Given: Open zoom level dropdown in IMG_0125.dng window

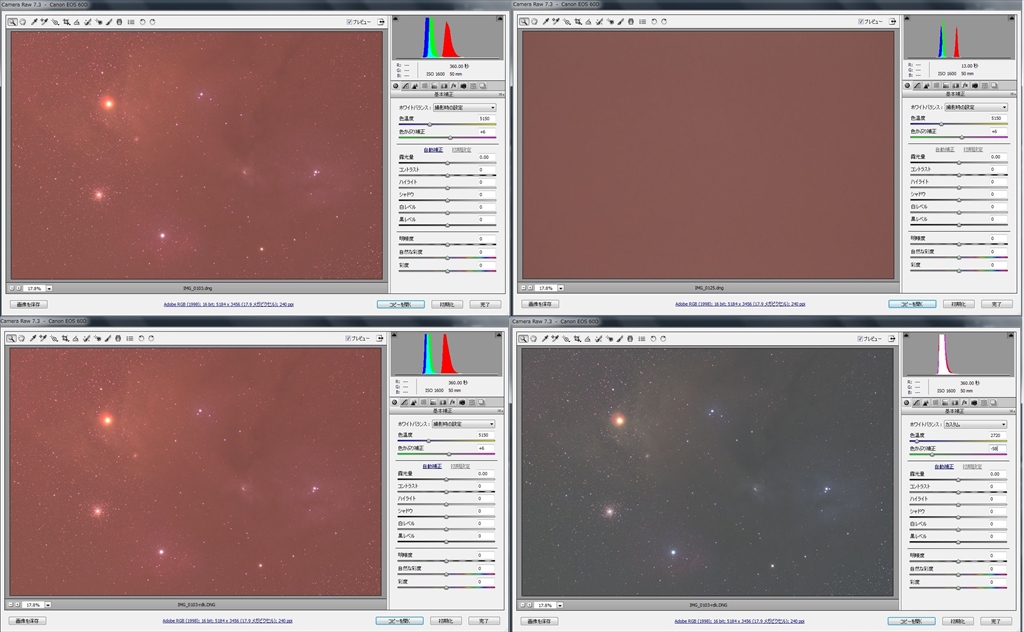Looking at the screenshot, I should [x=561, y=288].
